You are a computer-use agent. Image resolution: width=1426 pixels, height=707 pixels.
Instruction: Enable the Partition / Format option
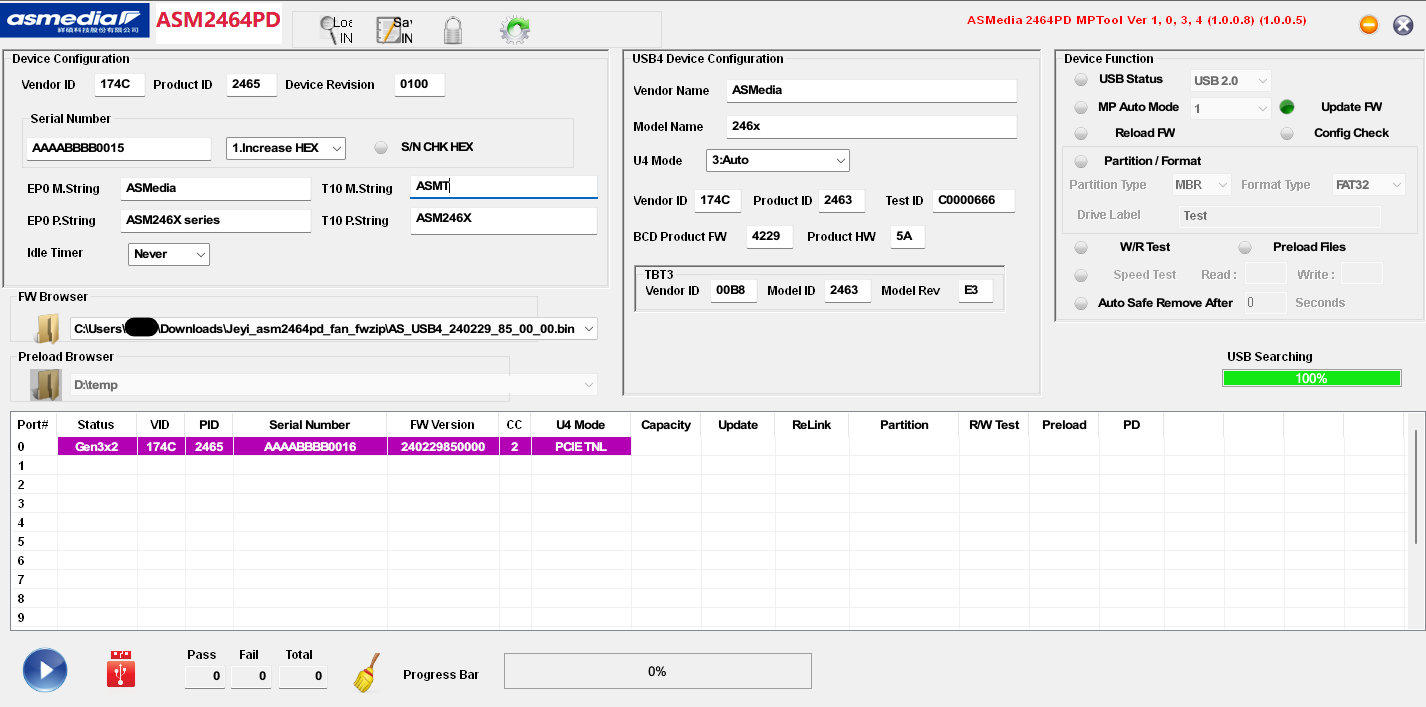(1081, 161)
